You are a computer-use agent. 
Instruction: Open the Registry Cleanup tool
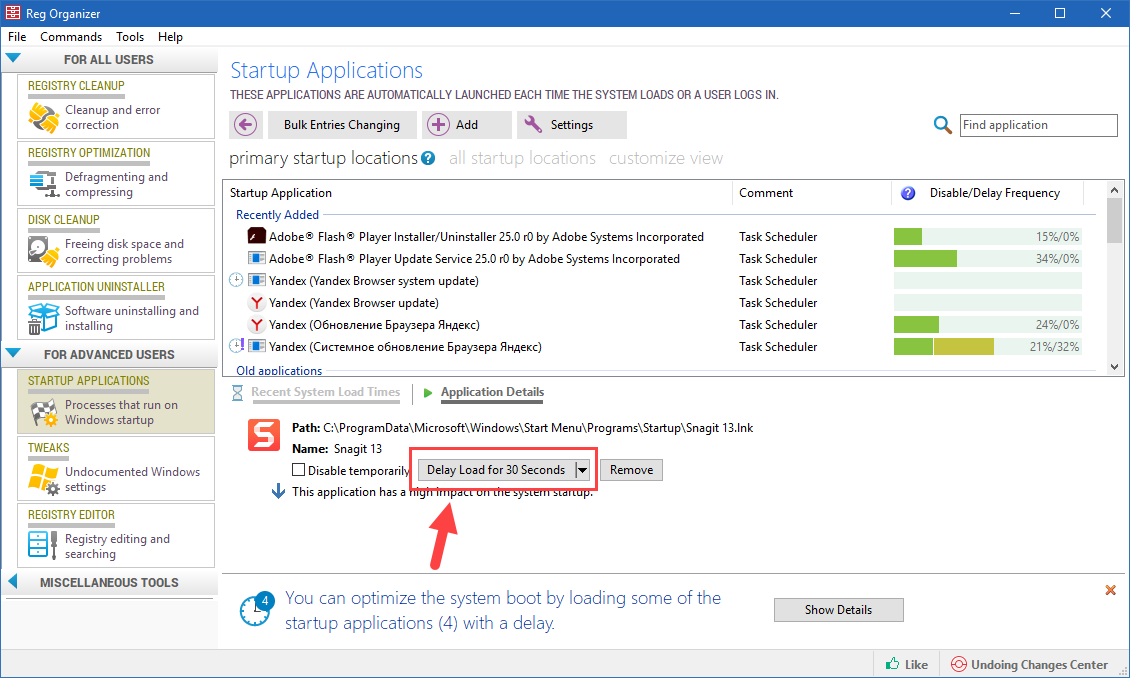click(x=113, y=108)
